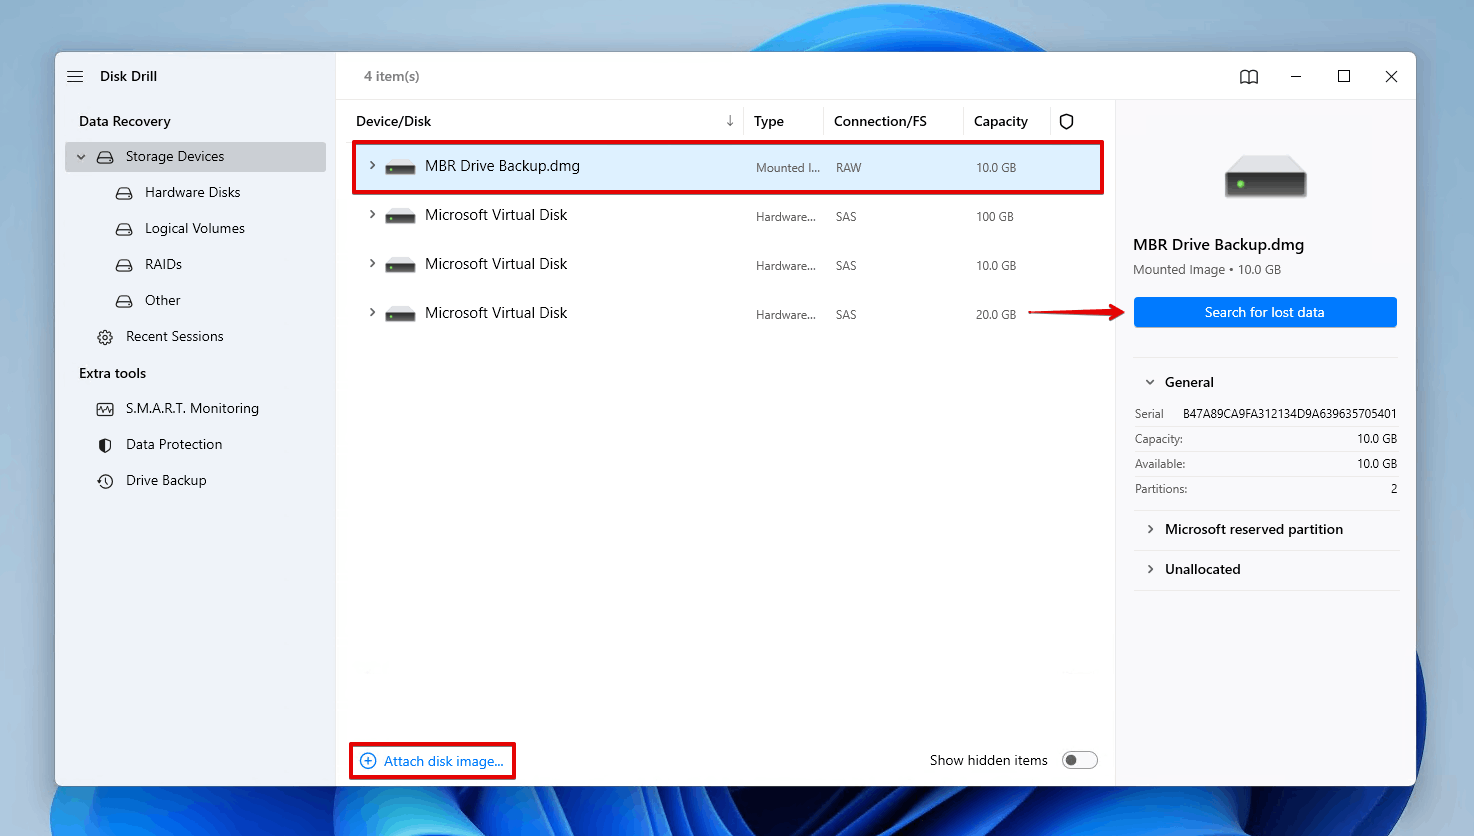Click the Storage Devices drive icon
Viewport: 1474px width, 836px height.
tap(105, 157)
